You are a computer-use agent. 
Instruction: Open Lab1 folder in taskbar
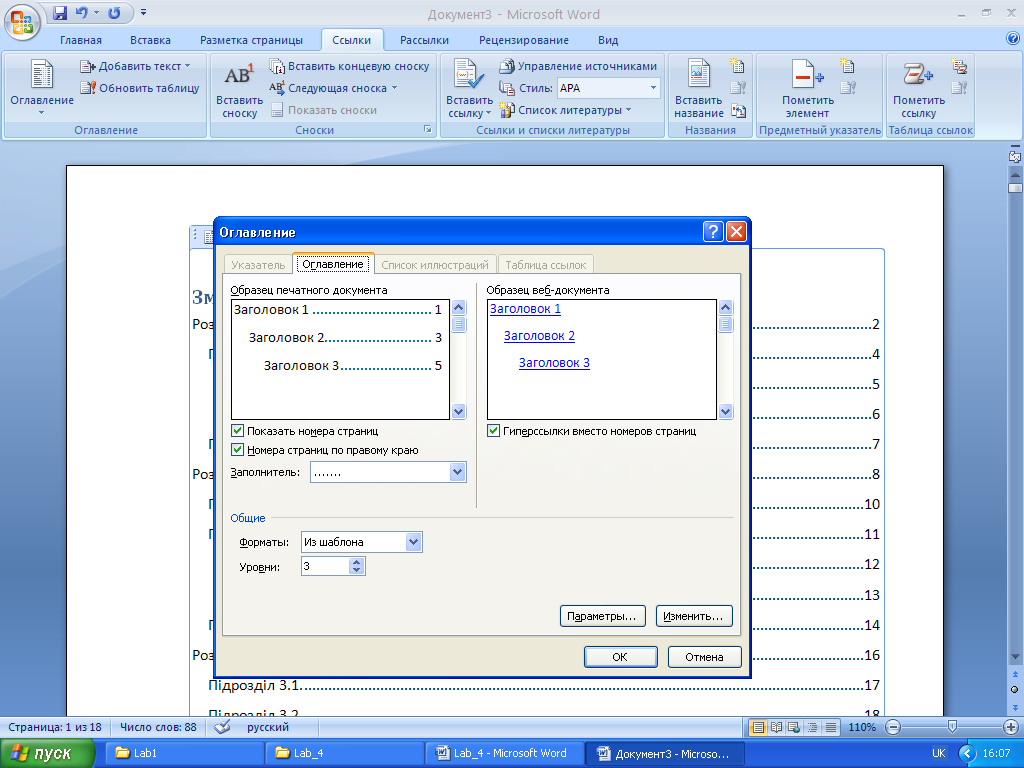tap(184, 754)
